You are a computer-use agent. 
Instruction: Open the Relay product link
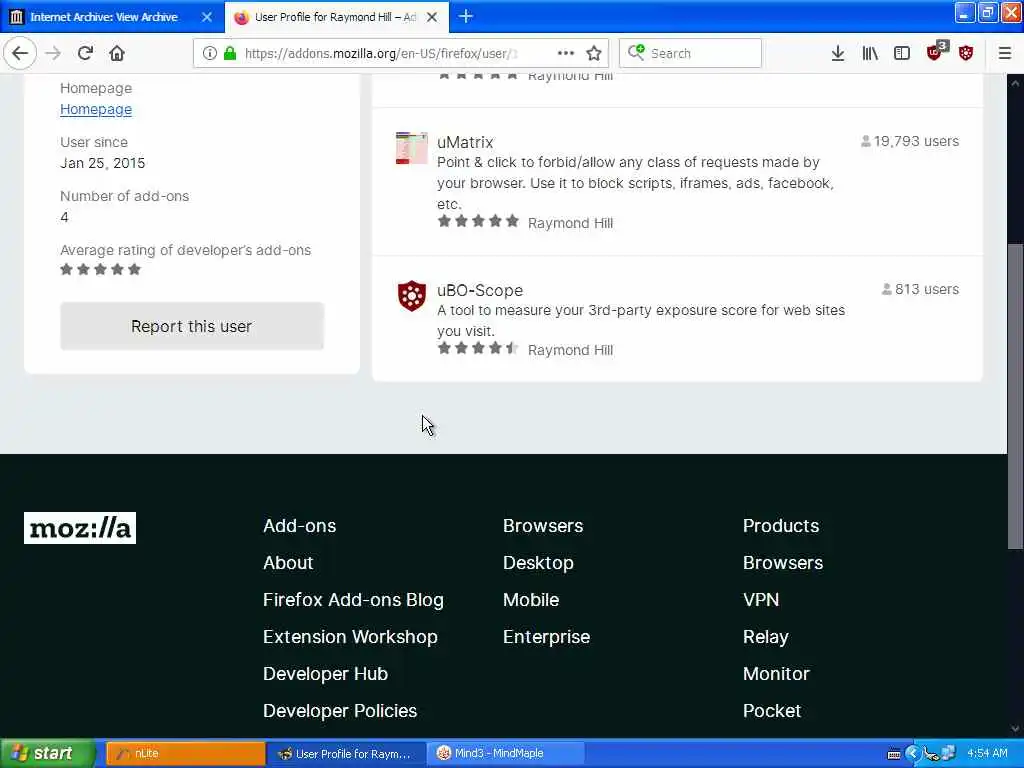(x=765, y=637)
